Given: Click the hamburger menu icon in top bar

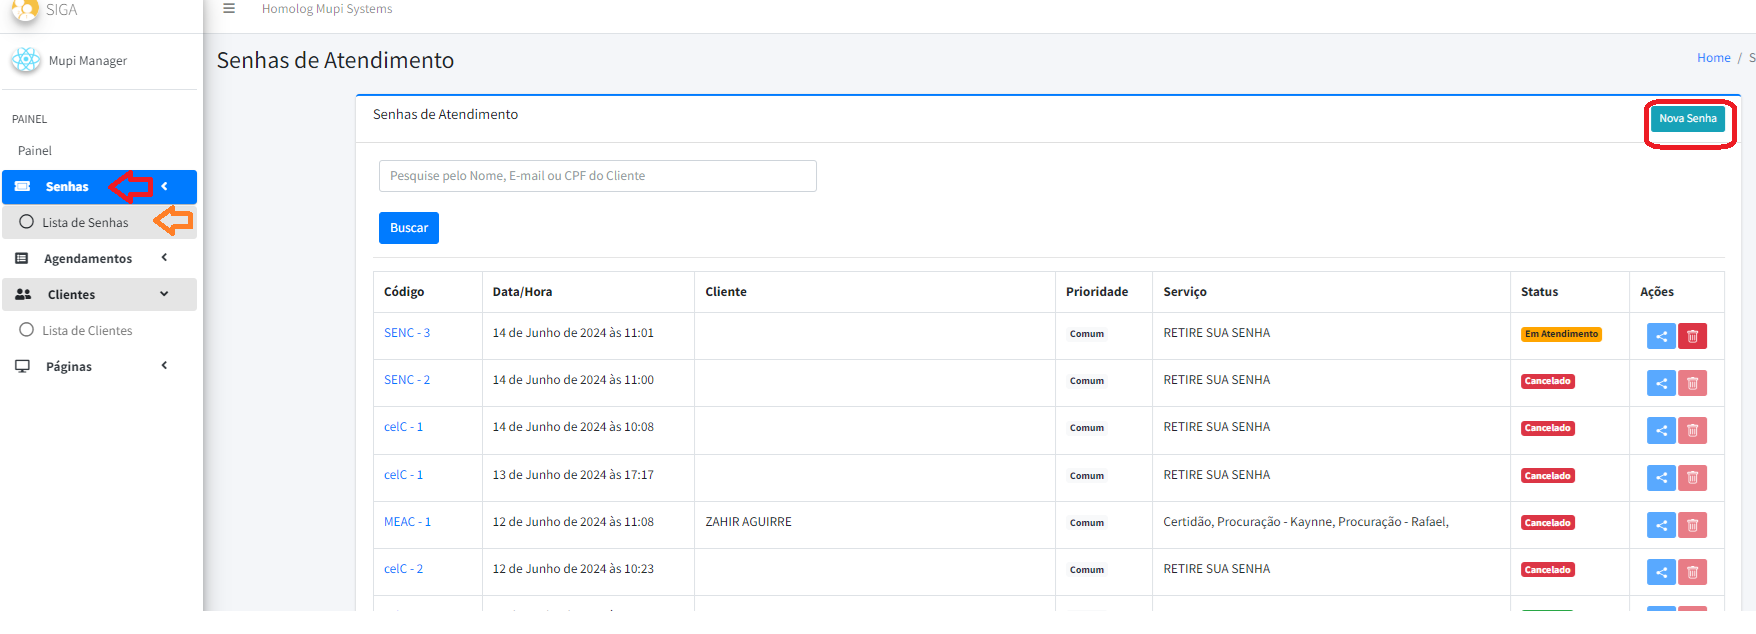Looking at the screenshot, I should (x=229, y=9).
